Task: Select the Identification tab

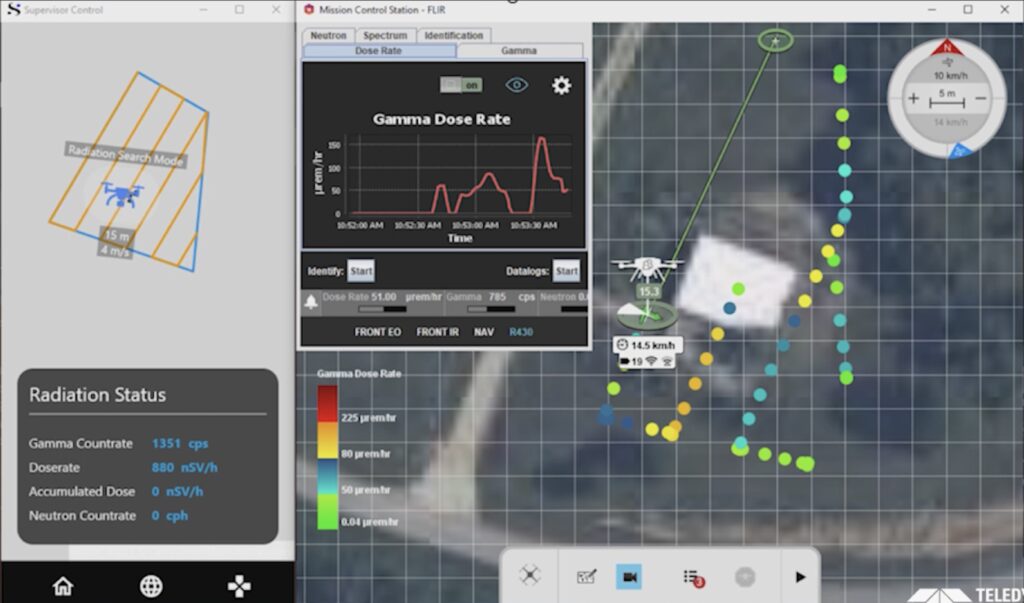Action: pyautogui.click(x=453, y=35)
